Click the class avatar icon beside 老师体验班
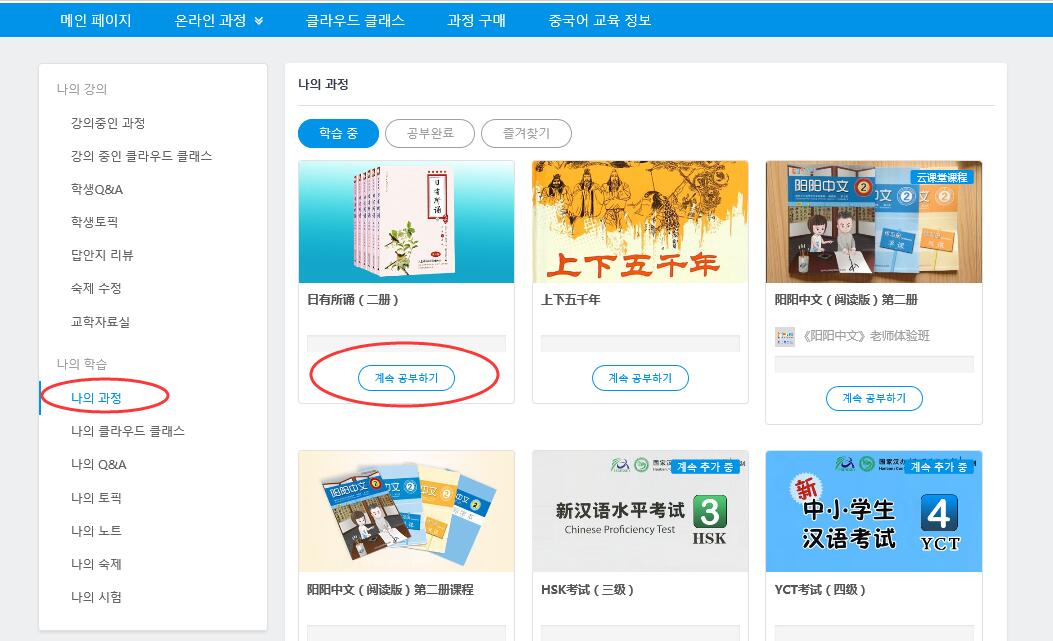 point(784,337)
